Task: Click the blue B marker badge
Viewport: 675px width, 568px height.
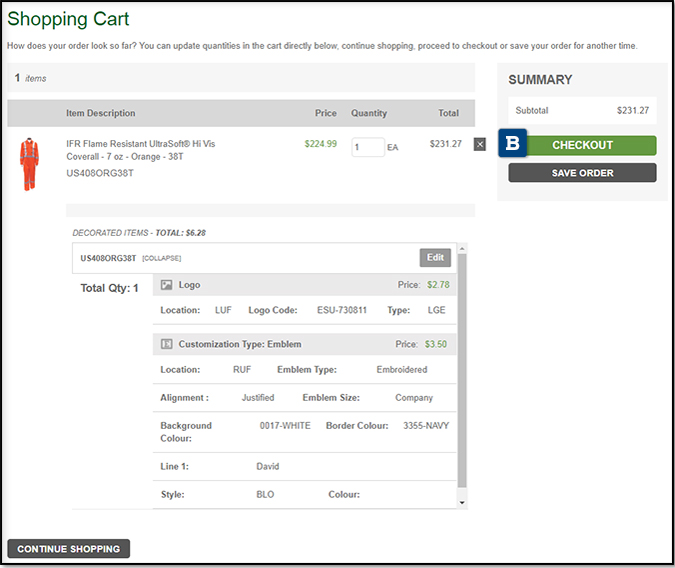Action: pyautogui.click(x=513, y=144)
